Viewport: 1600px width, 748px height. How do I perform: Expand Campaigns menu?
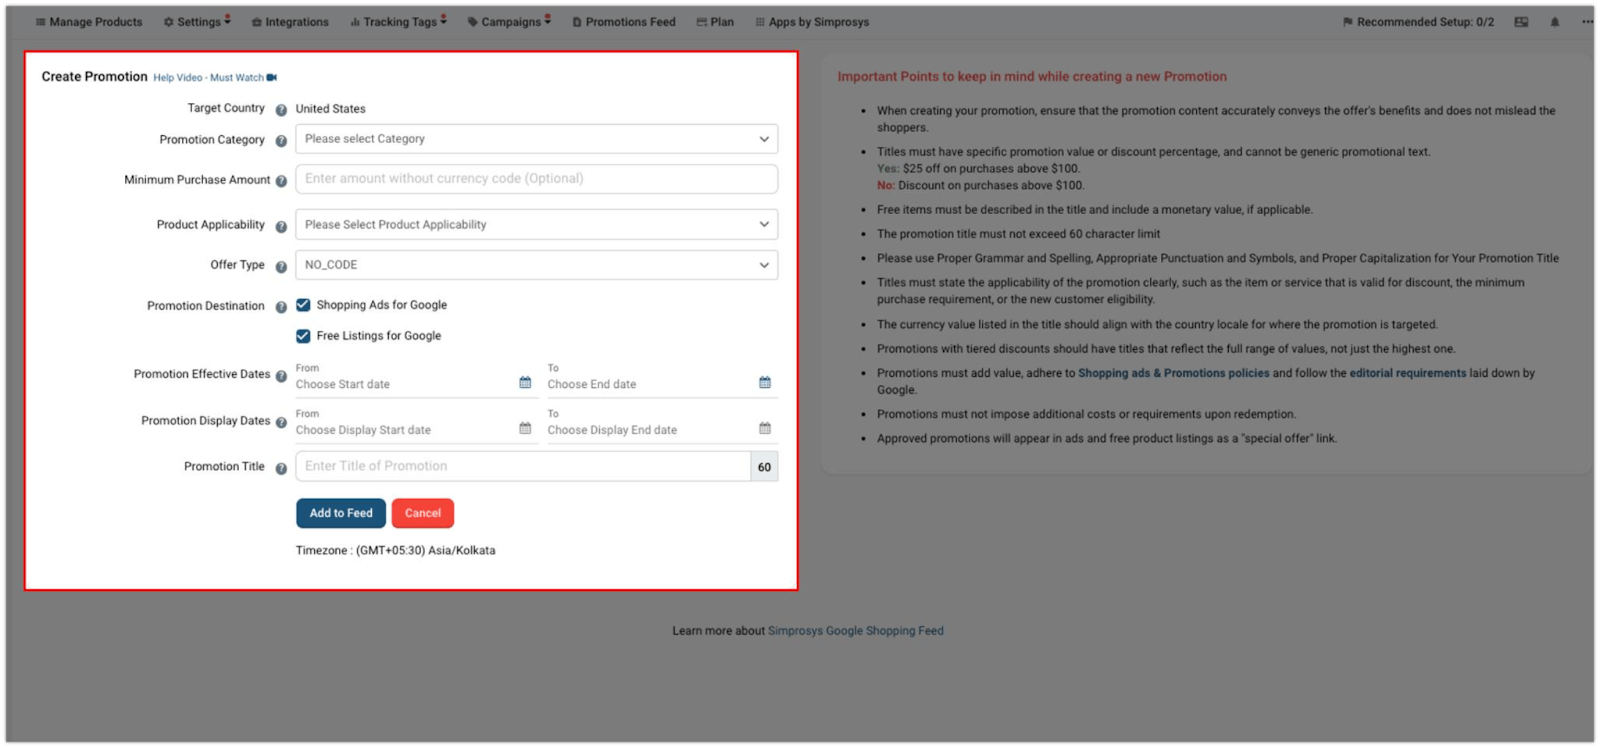[x=509, y=22]
